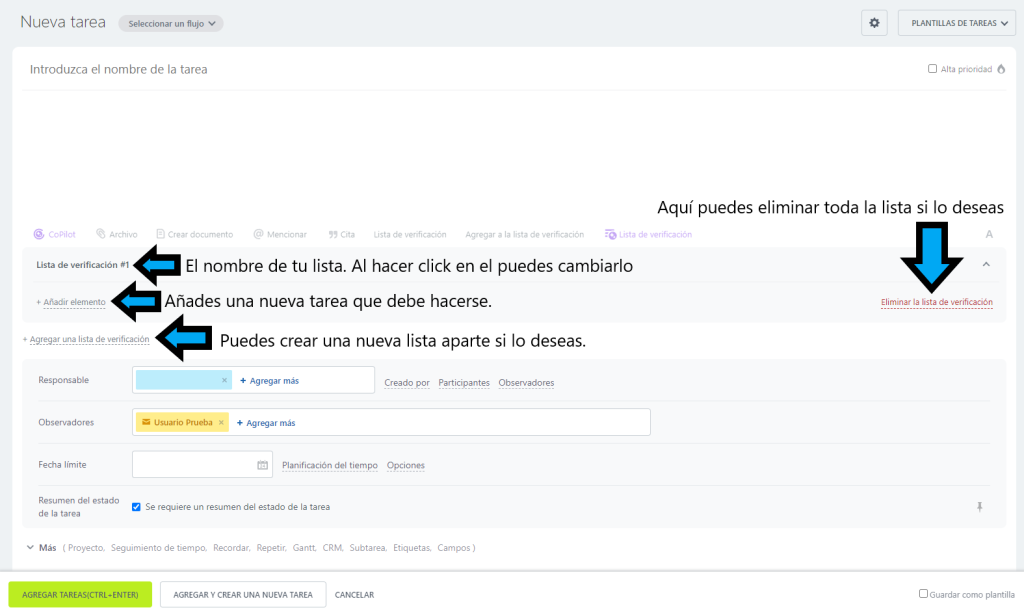Screen dimensions: 1024x612
Task: Switch to the Participantes tab
Action: pyautogui.click(x=464, y=383)
